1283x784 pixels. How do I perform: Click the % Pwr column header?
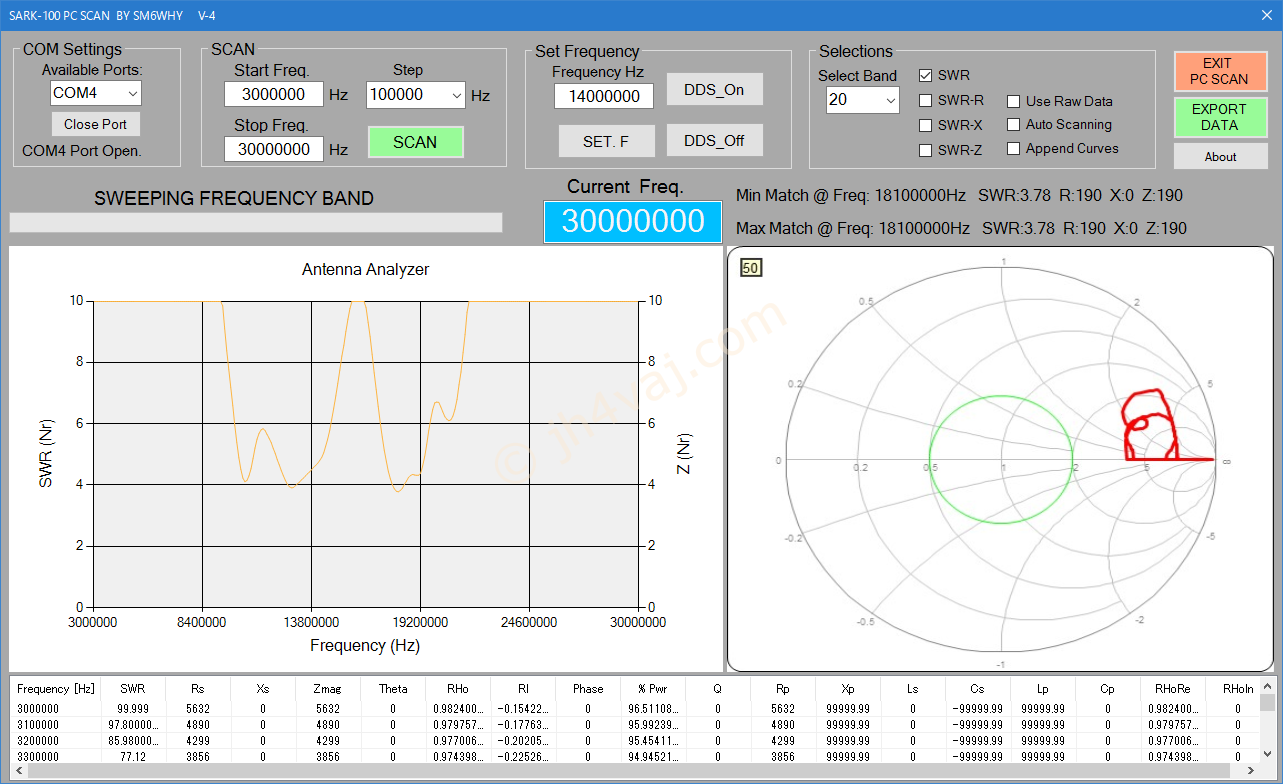click(653, 688)
